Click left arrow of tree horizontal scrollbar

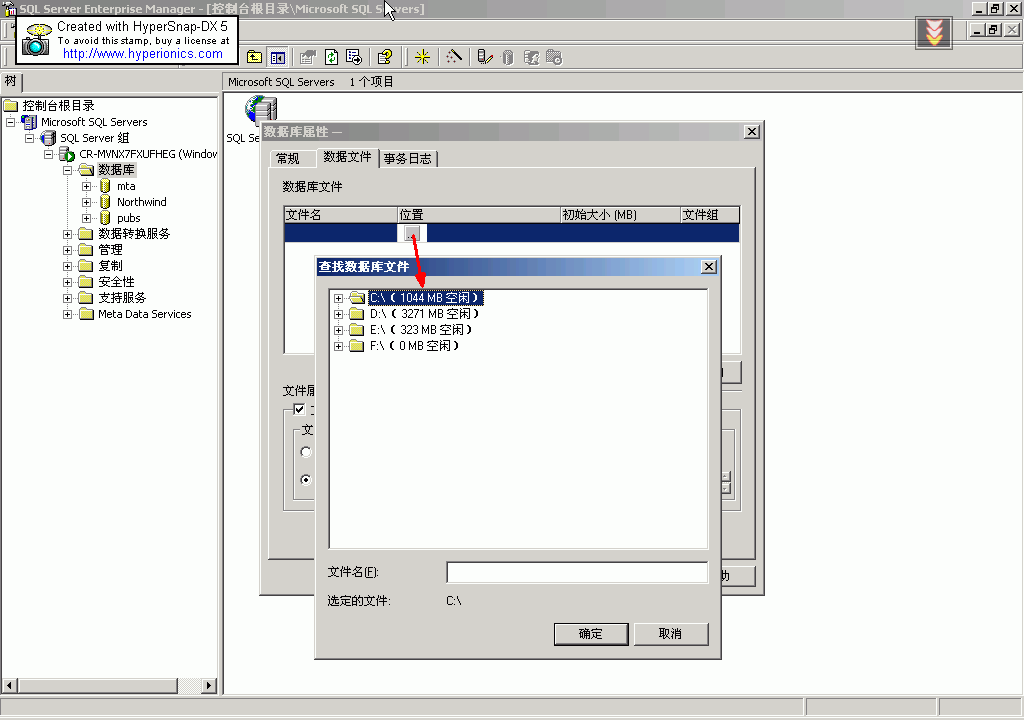coord(9,685)
